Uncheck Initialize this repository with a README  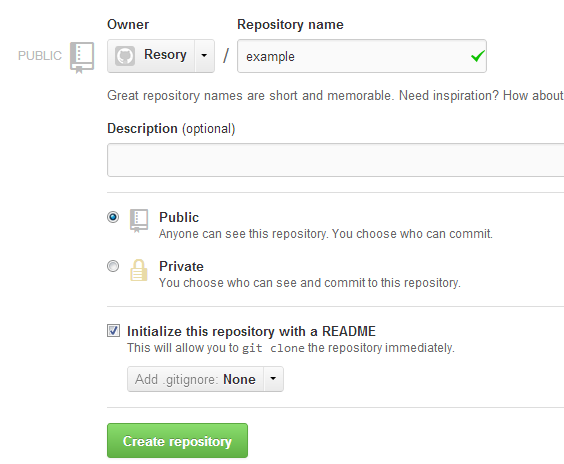point(113,331)
